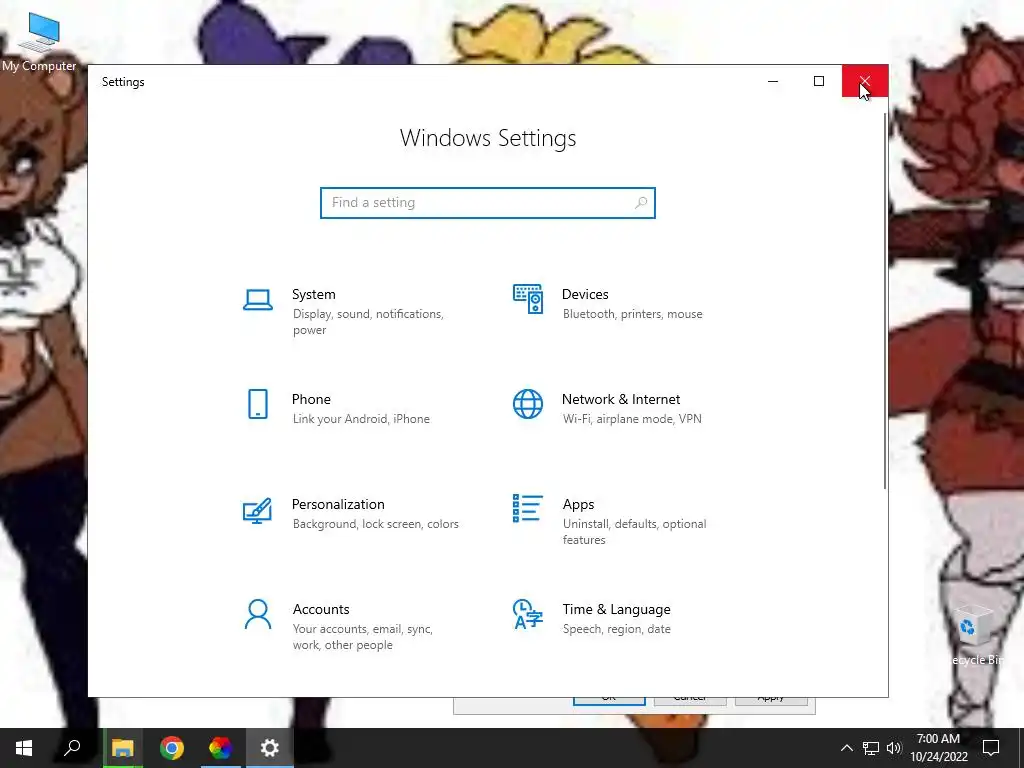Open the Personalization heading
1024x768 pixels.
point(338,504)
